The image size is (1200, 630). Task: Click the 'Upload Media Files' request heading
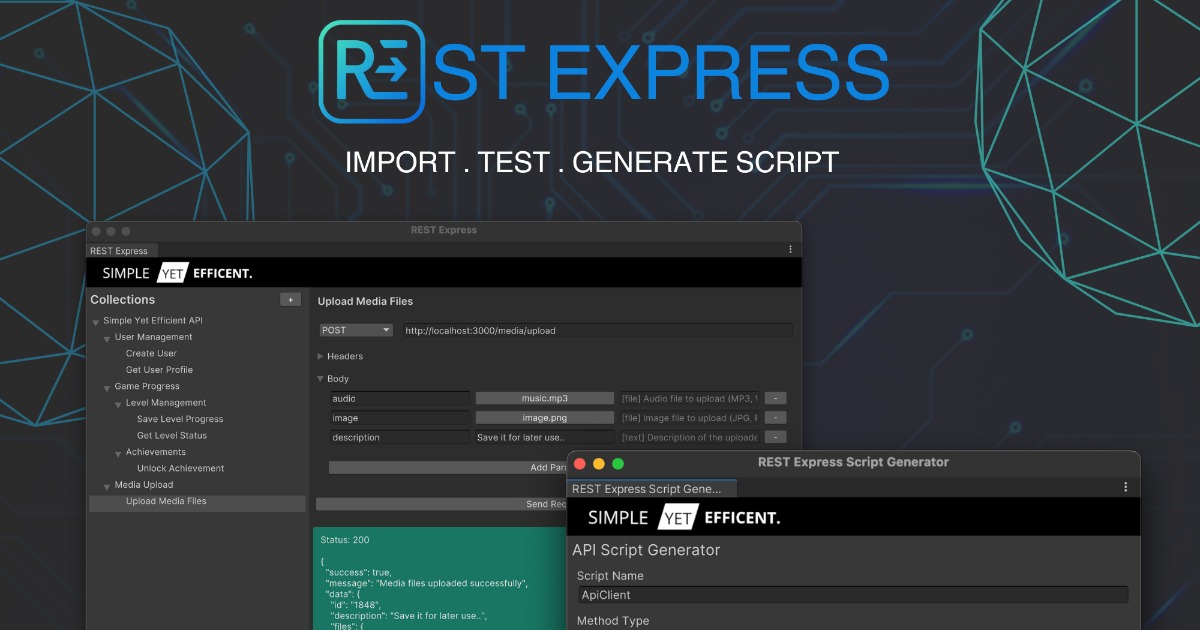365,301
